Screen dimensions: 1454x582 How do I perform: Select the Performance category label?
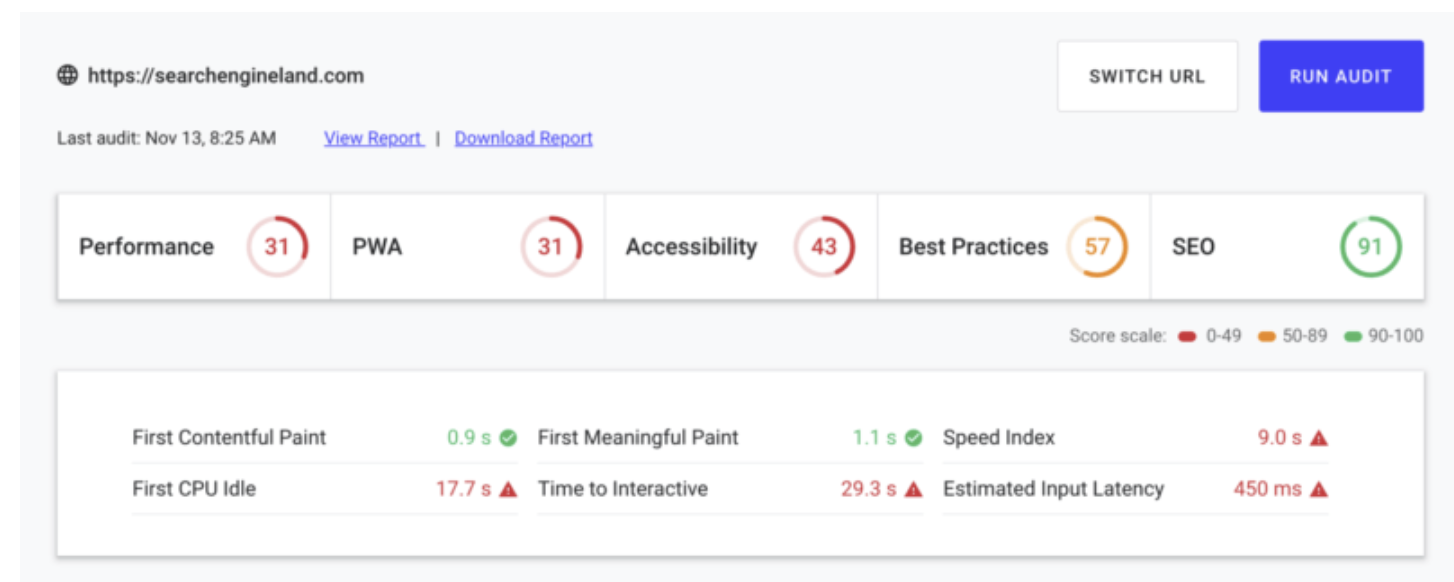[147, 247]
